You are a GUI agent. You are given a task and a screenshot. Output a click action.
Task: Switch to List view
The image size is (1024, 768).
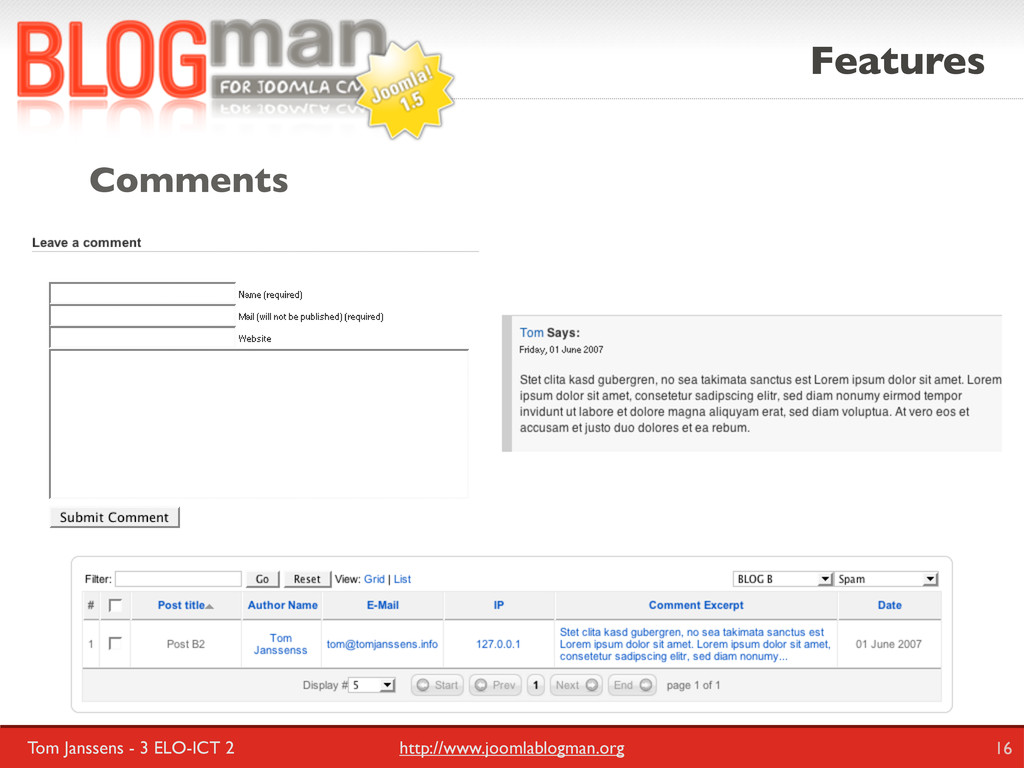pyautogui.click(x=402, y=579)
